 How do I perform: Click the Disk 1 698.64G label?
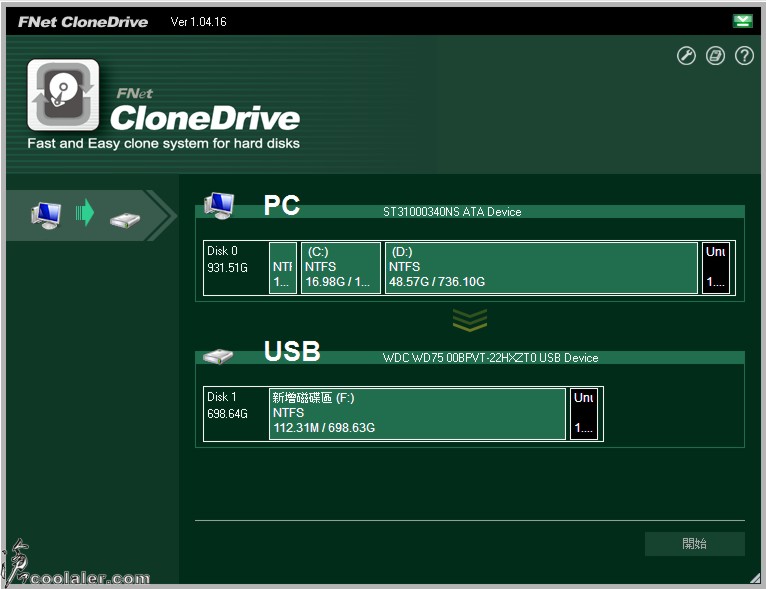point(227,405)
